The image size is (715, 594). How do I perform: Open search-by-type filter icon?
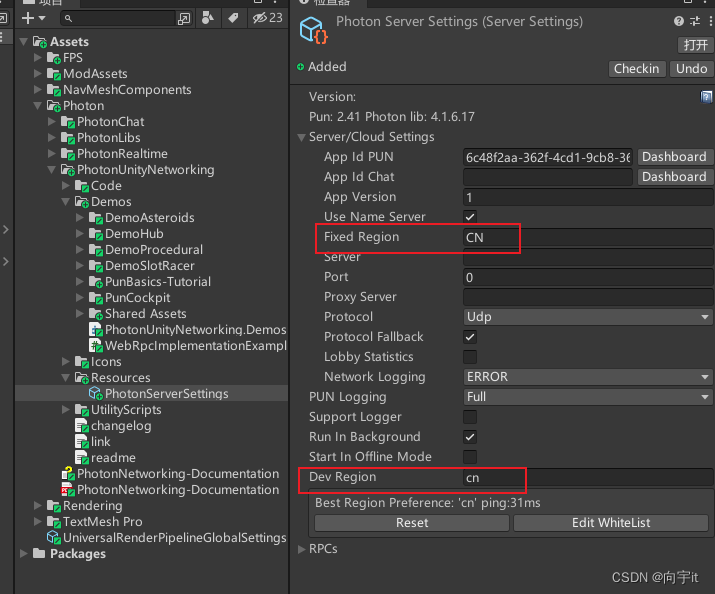pos(208,18)
